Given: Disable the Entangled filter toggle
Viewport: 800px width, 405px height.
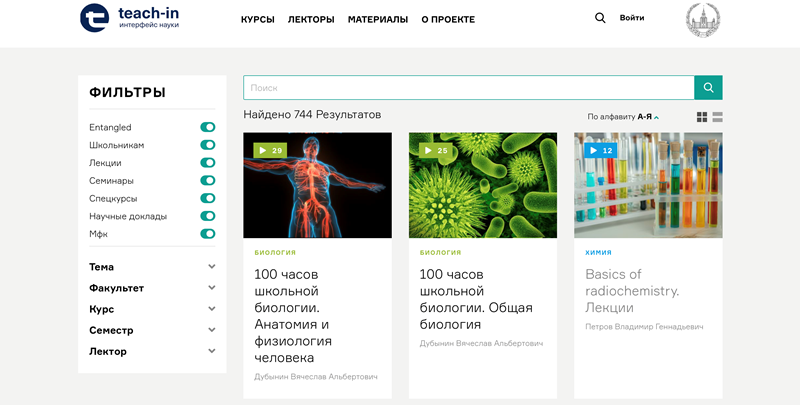Looking at the screenshot, I should click(x=208, y=127).
